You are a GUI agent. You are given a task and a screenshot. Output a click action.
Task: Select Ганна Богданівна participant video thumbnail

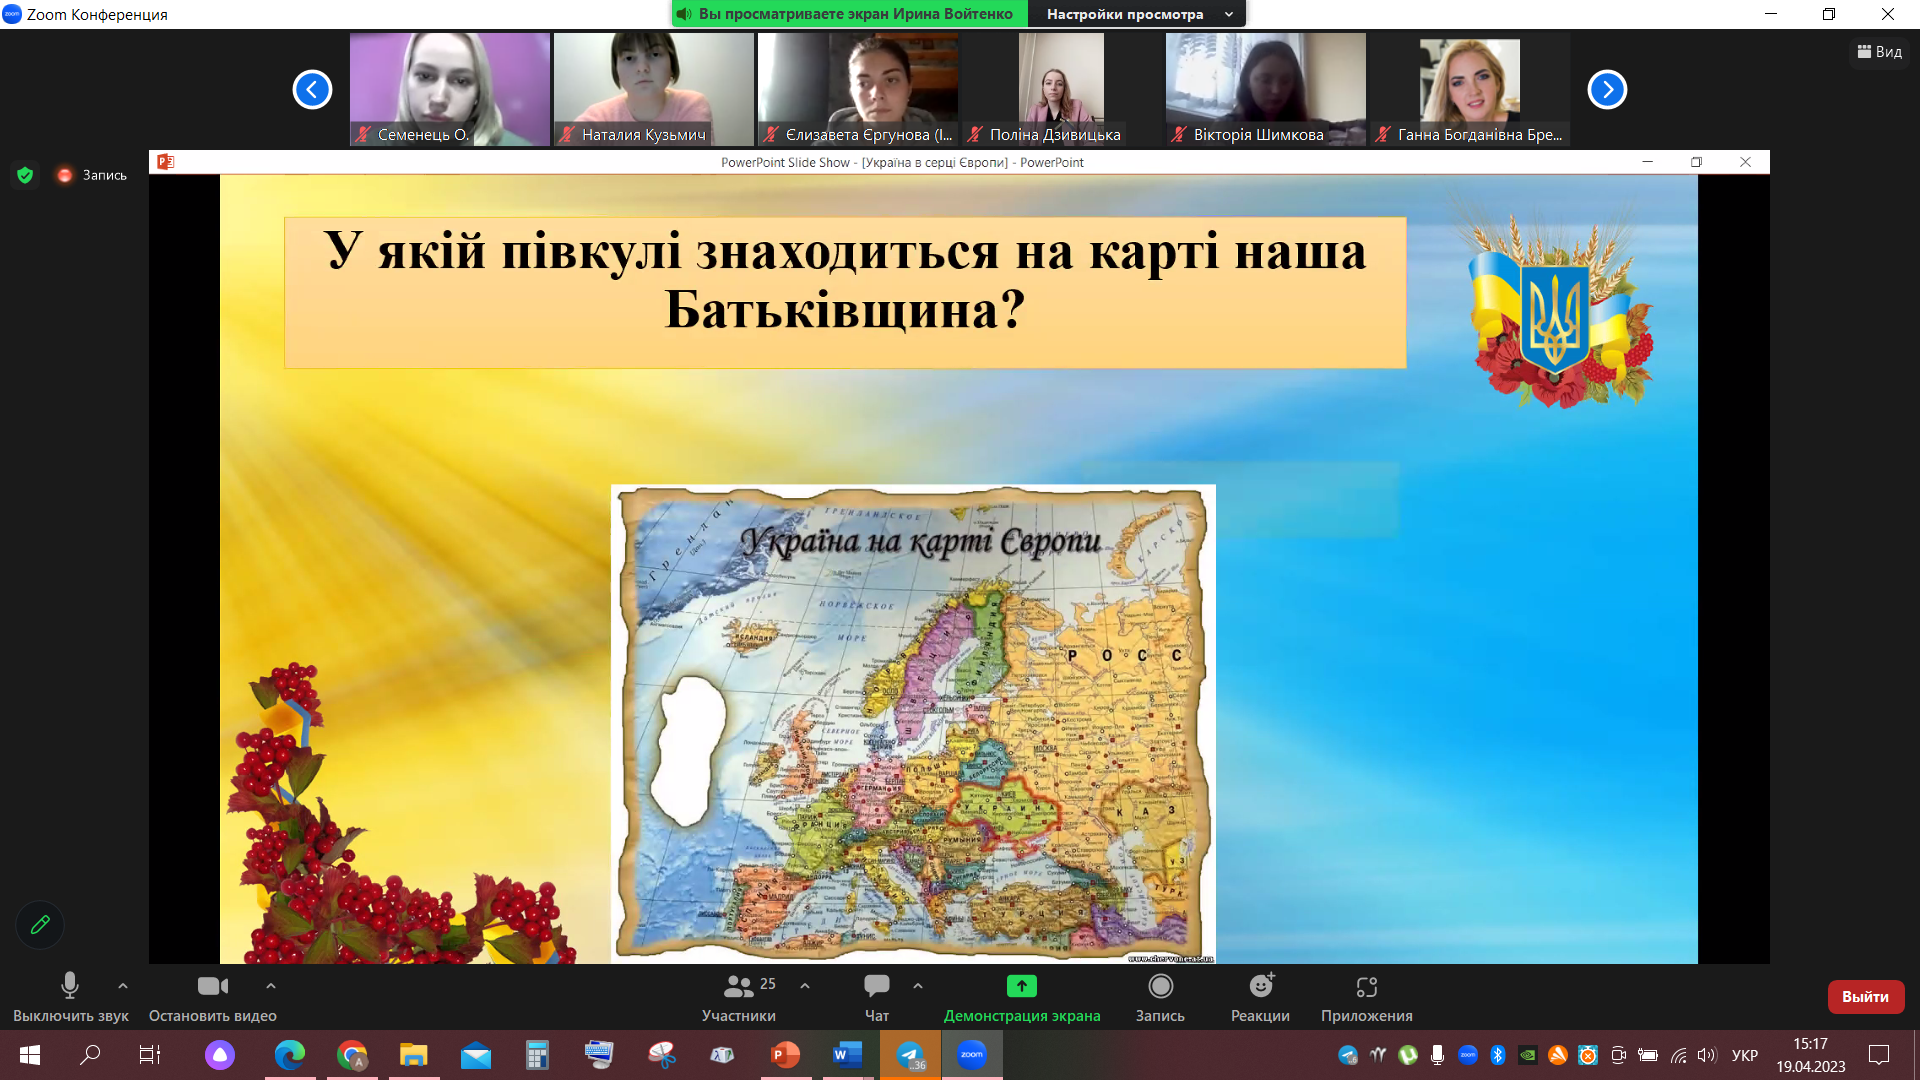pos(1469,90)
